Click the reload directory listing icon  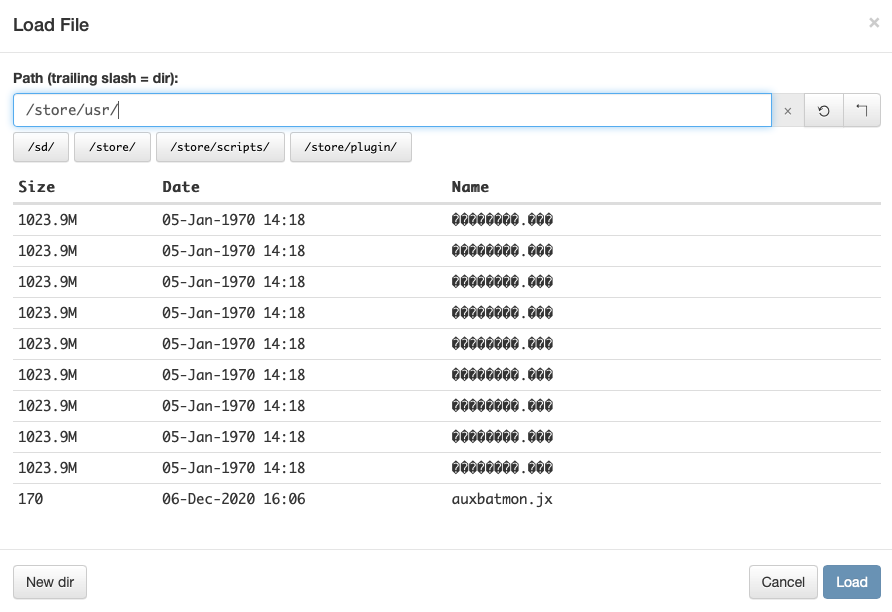(824, 111)
